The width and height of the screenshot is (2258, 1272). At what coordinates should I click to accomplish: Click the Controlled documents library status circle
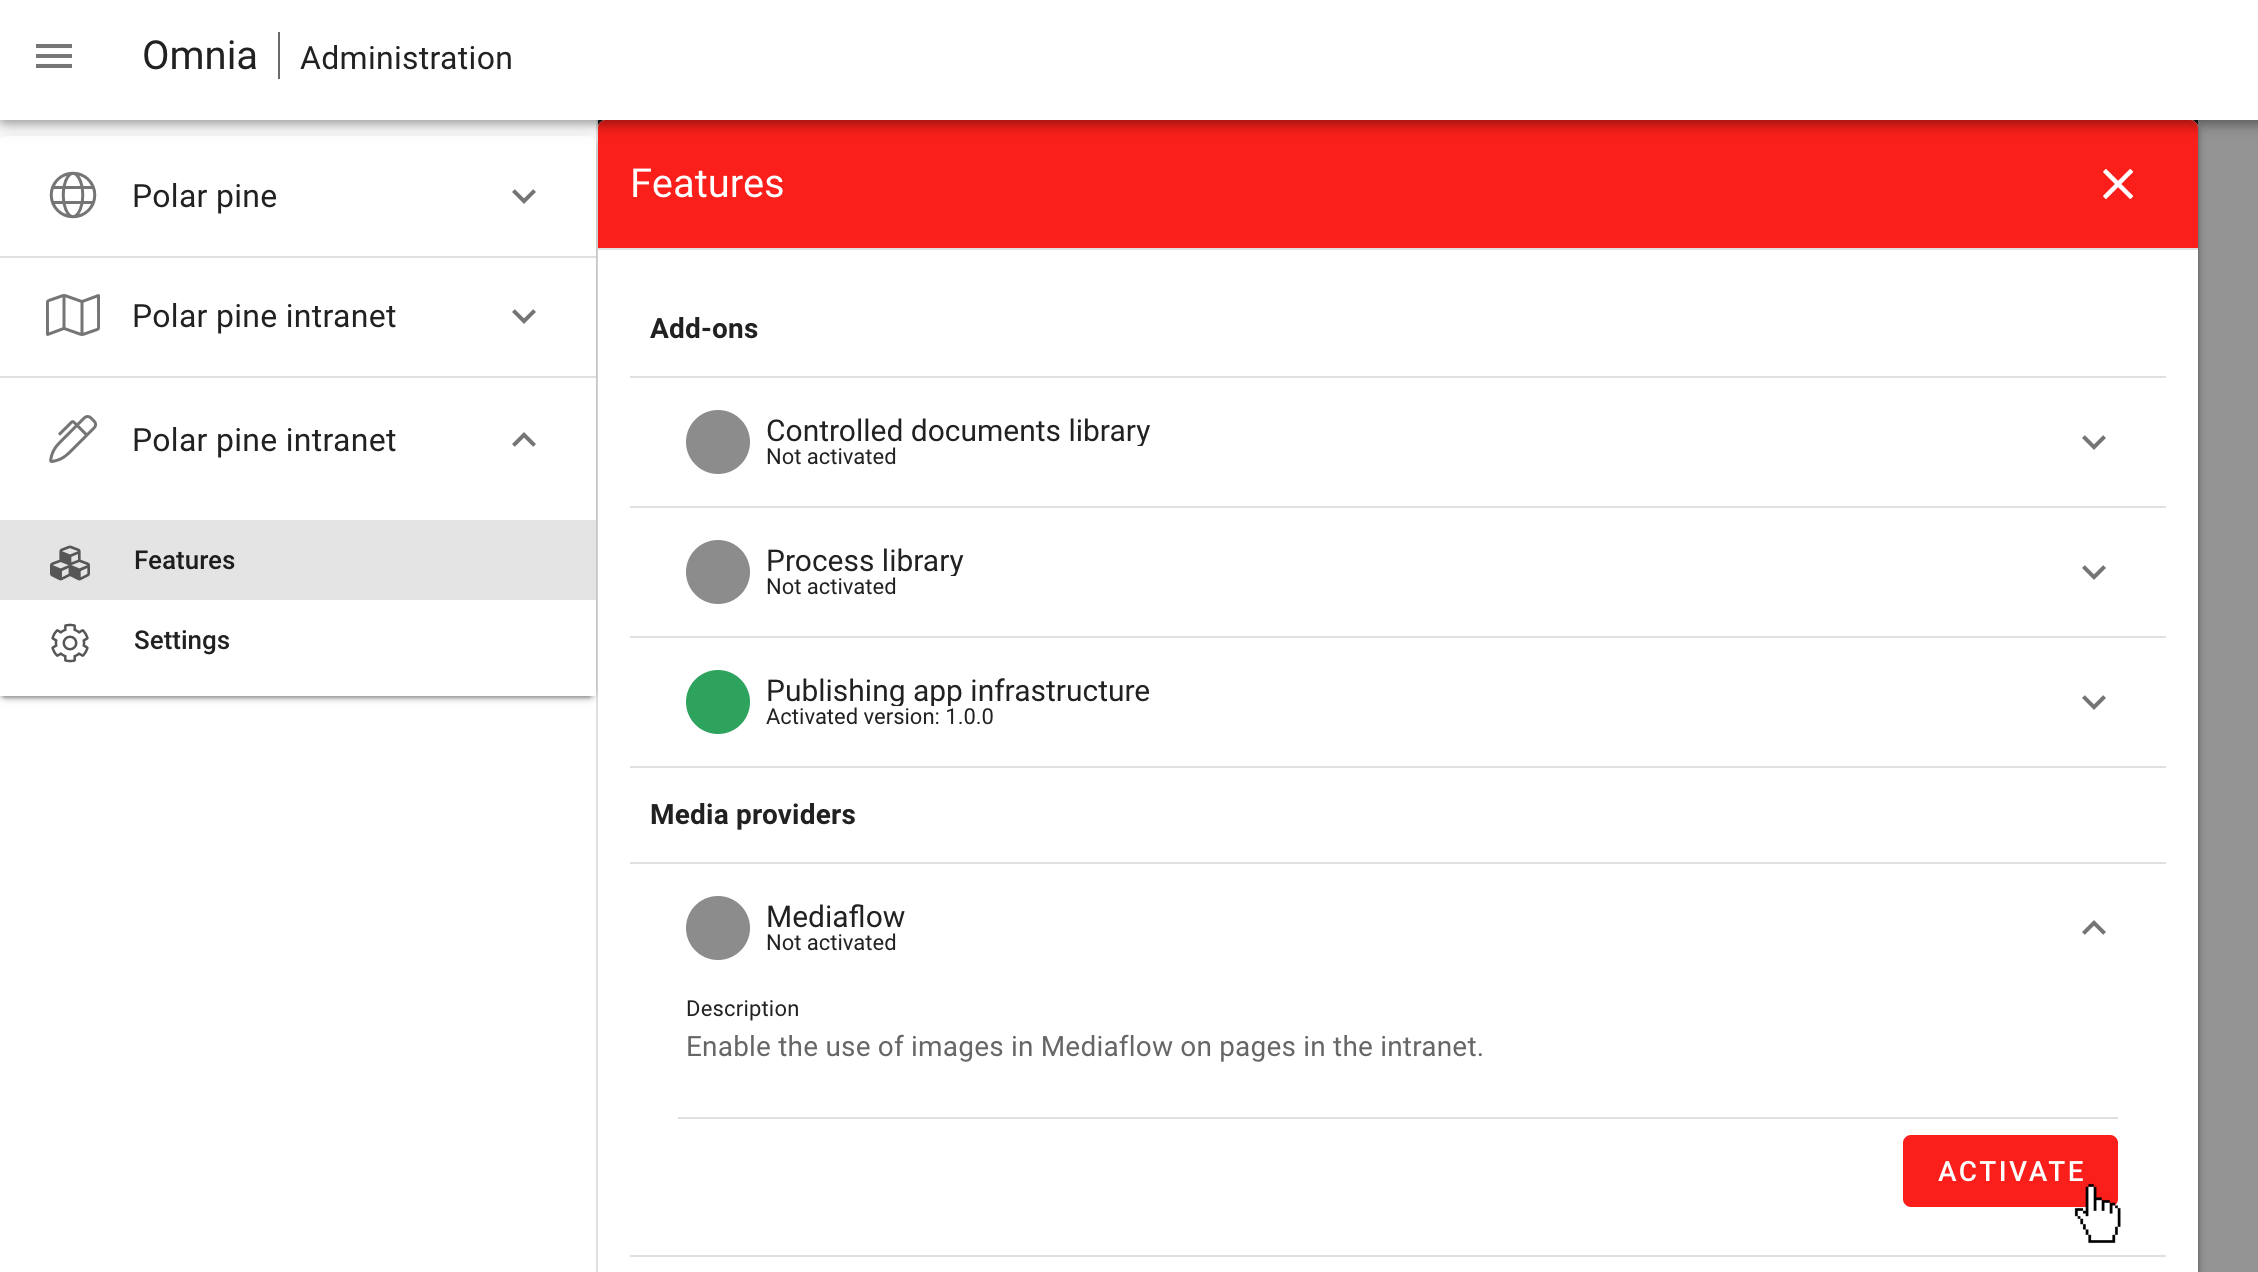(x=718, y=442)
